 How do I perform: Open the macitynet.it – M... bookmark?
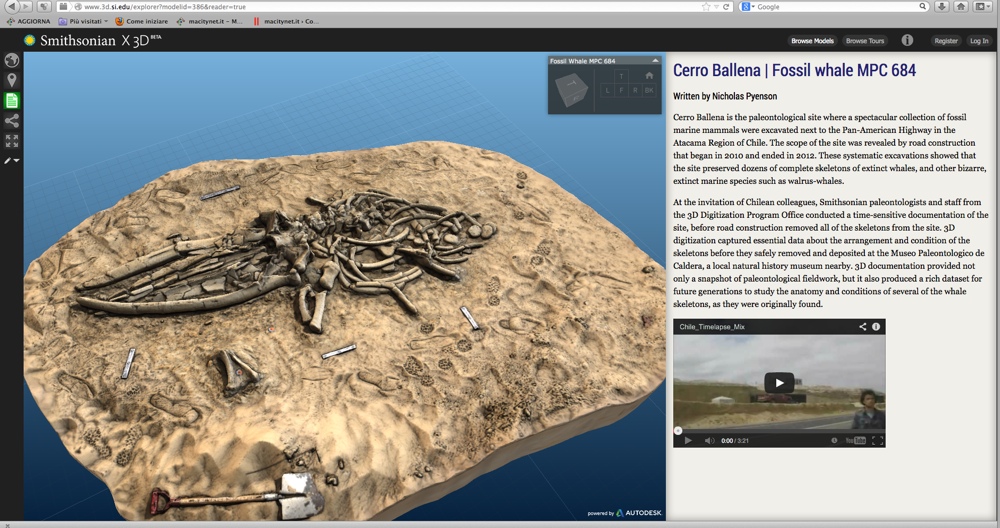coord(210,21)
